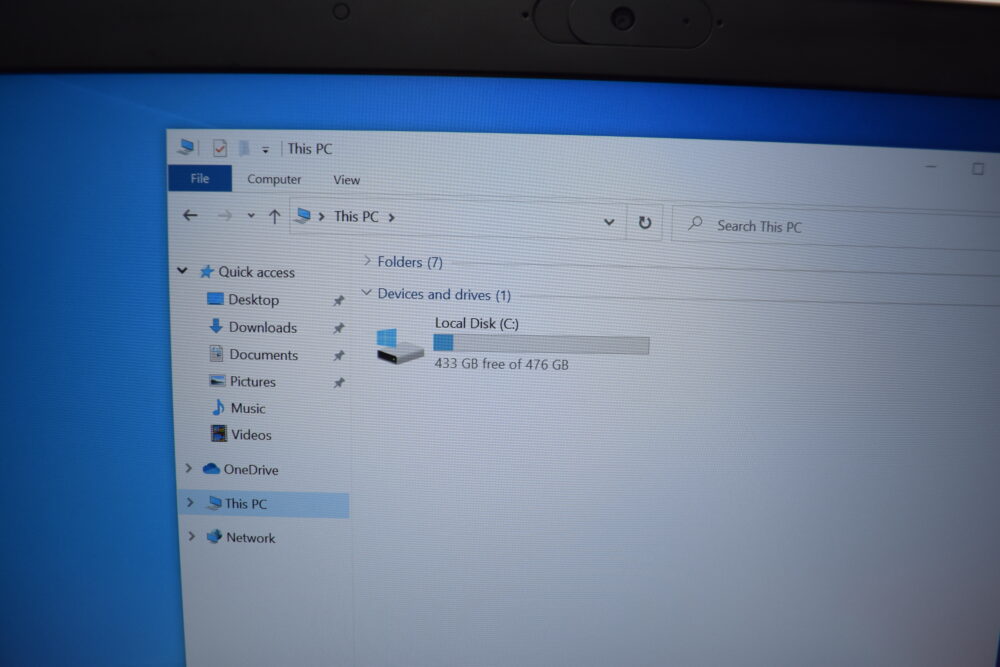Viewport: 1000px width, 667px height.
Task: Expand the OneDrive tree node
Action: pyautogui.click(x=189, y=469)
